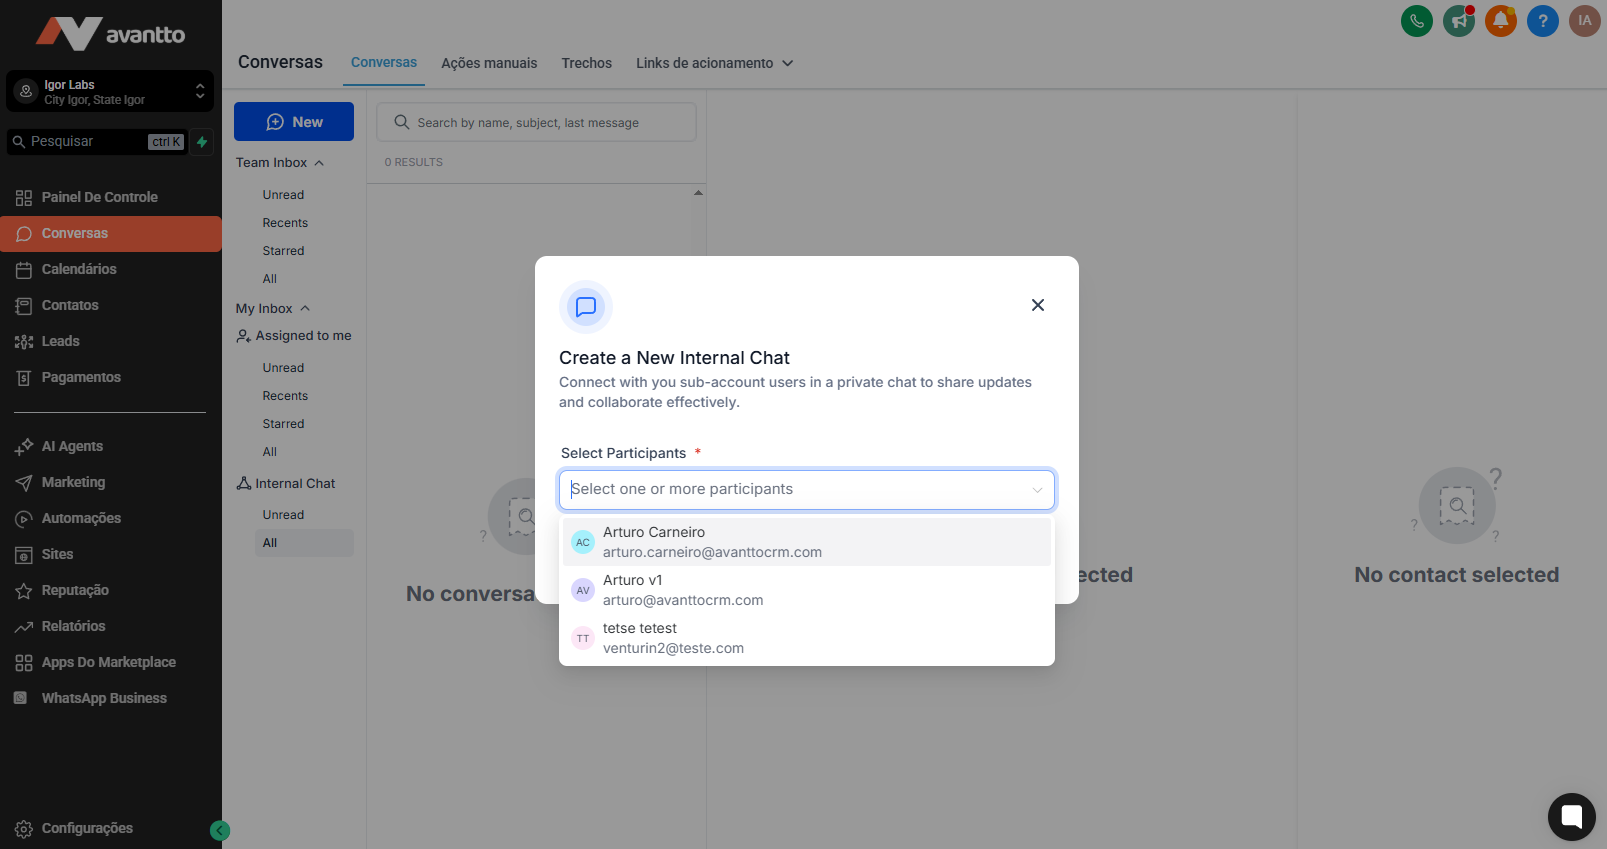Screen dimensions: 1607x849
Task: Select participant Arturo Carneiro
Action: (x=807, y=542)
